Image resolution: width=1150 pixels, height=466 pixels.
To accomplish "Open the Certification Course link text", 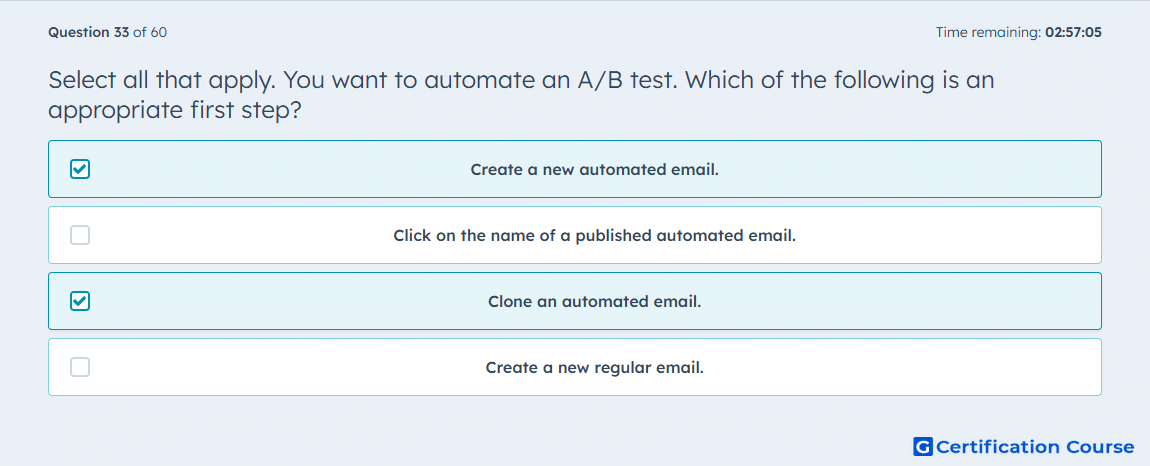I will coord(1035,446).
